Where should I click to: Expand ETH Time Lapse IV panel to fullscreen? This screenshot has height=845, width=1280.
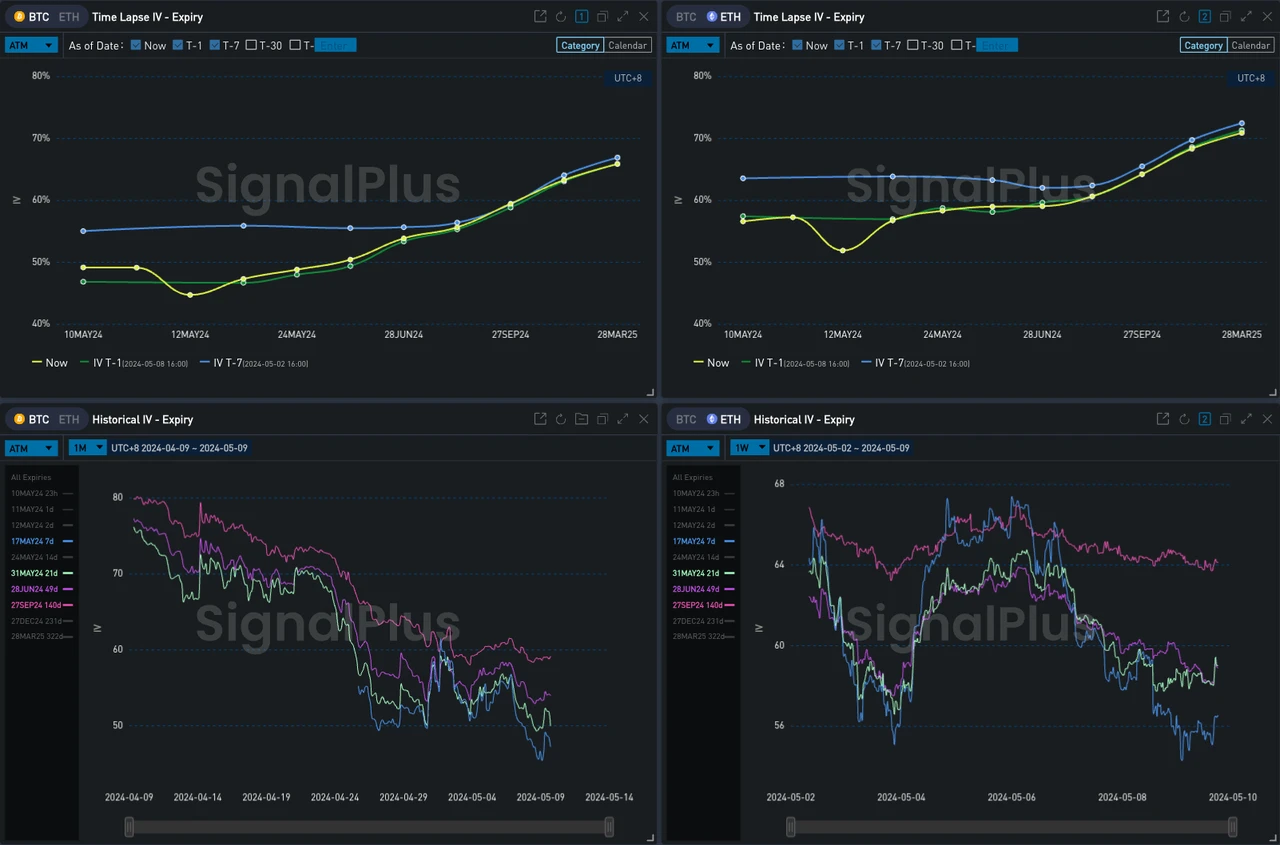[1246, 16]
